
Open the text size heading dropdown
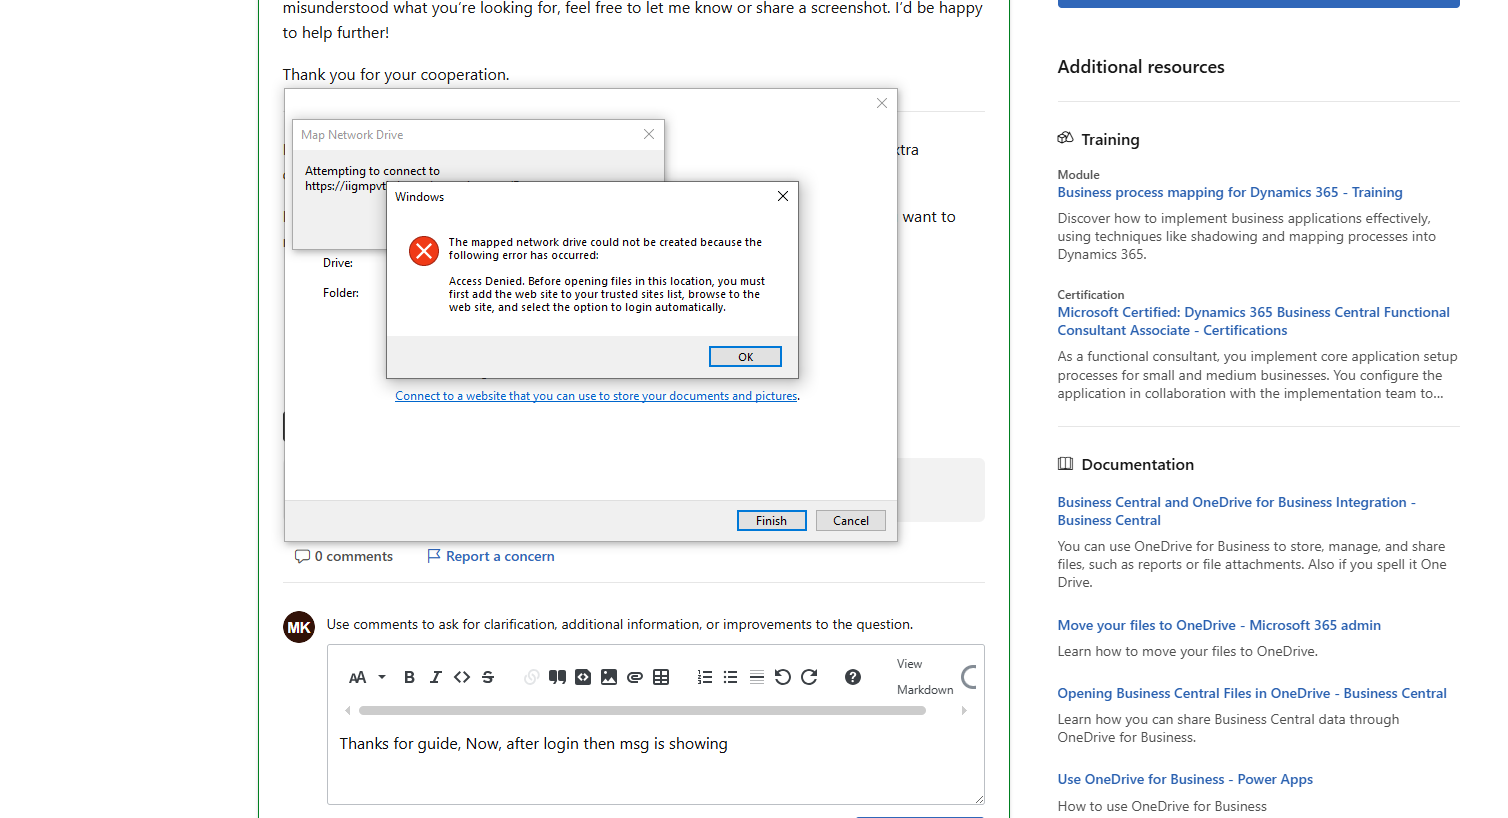(x=366, y=677)
